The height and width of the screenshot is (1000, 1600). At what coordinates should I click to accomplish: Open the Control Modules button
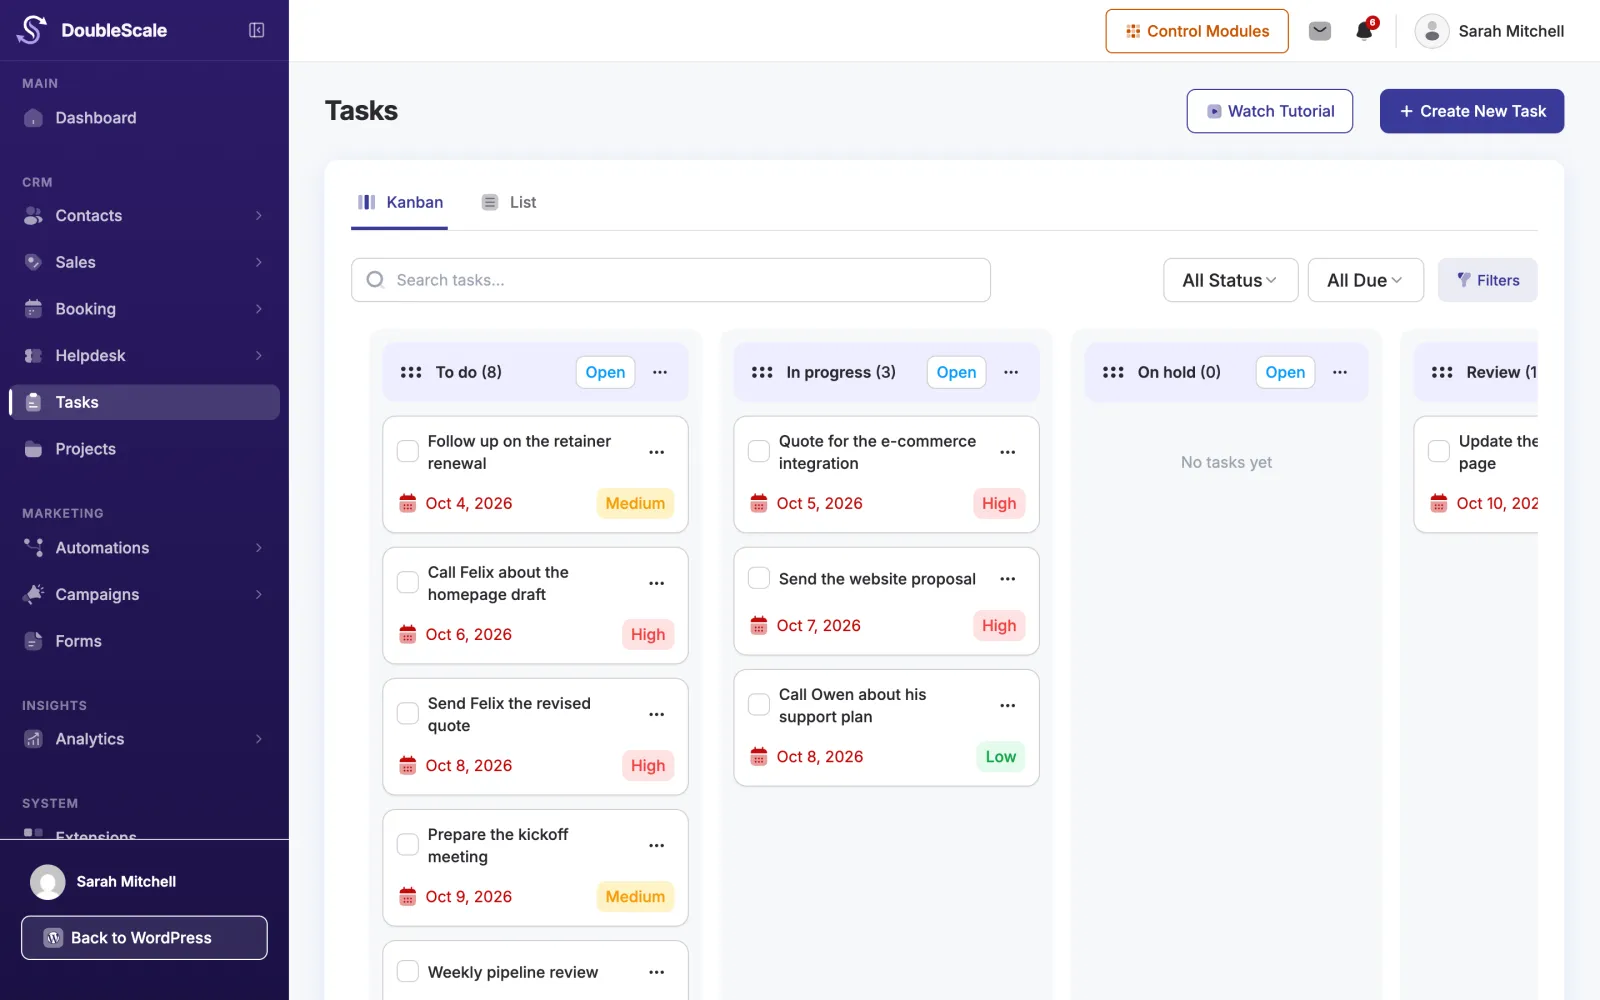[1197, 31]
